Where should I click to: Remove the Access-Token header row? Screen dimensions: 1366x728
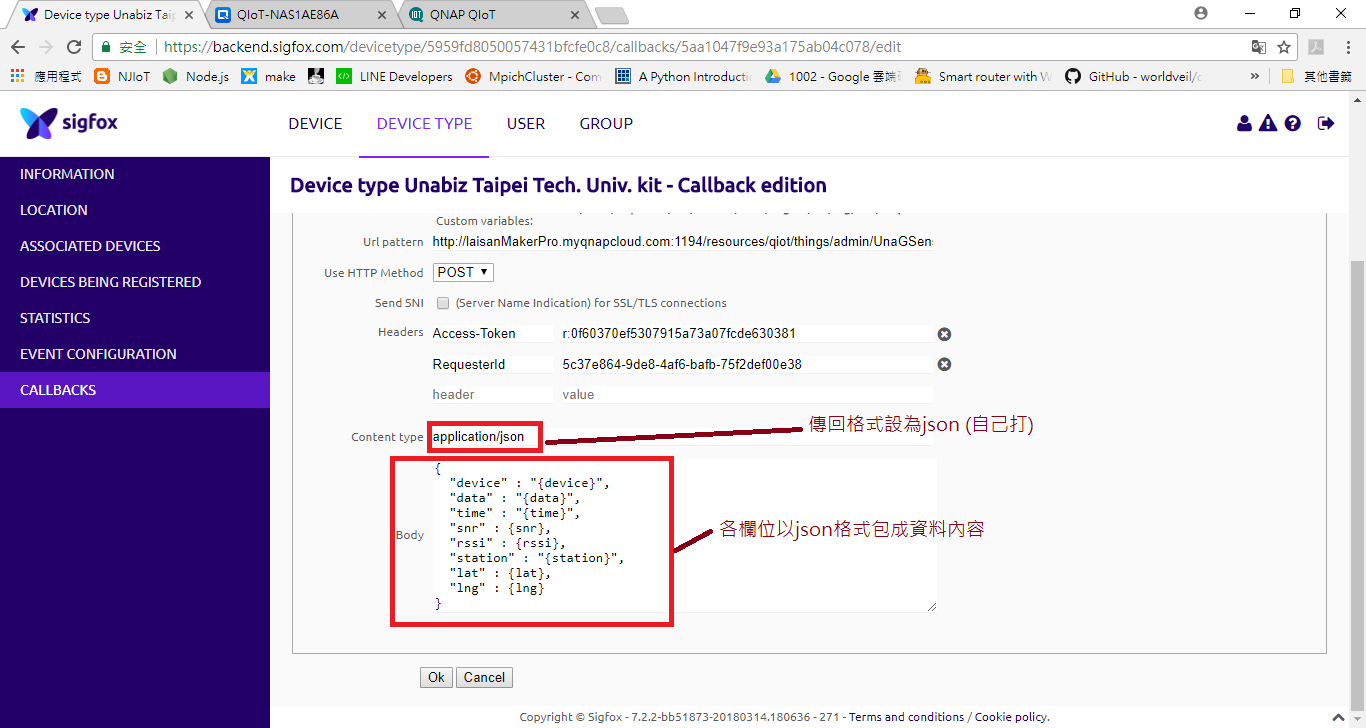(x=943, y=334)
